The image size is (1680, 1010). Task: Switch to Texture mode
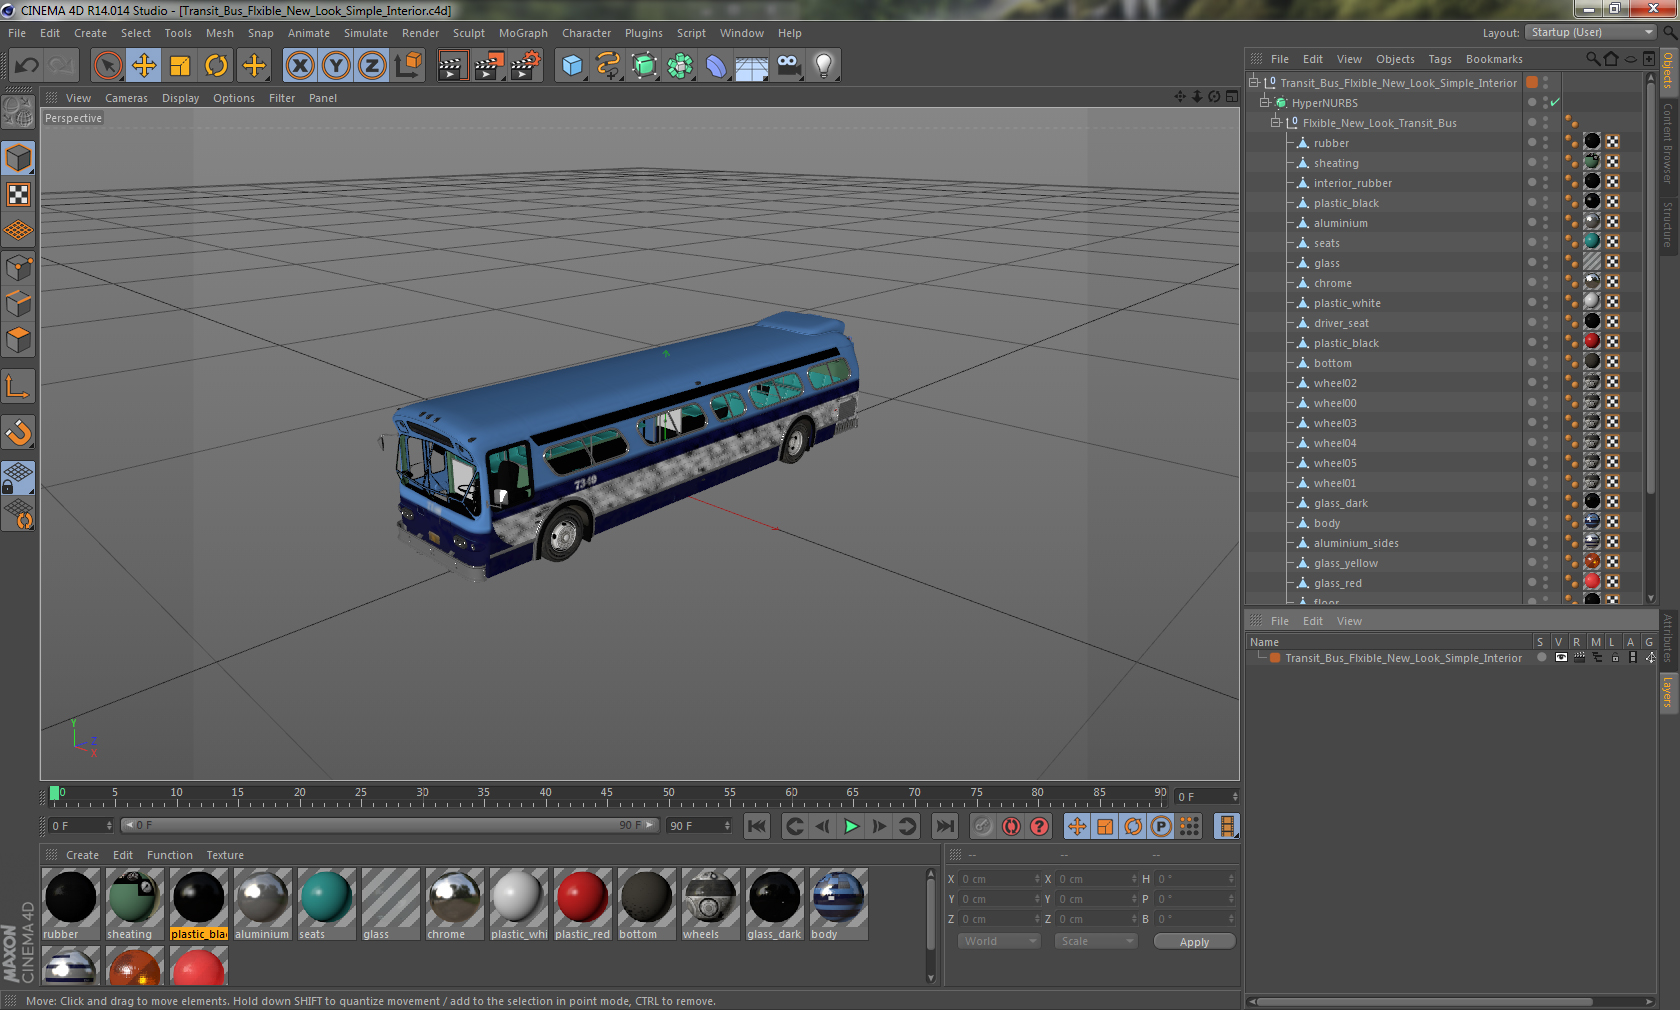(x=18, y=195)
